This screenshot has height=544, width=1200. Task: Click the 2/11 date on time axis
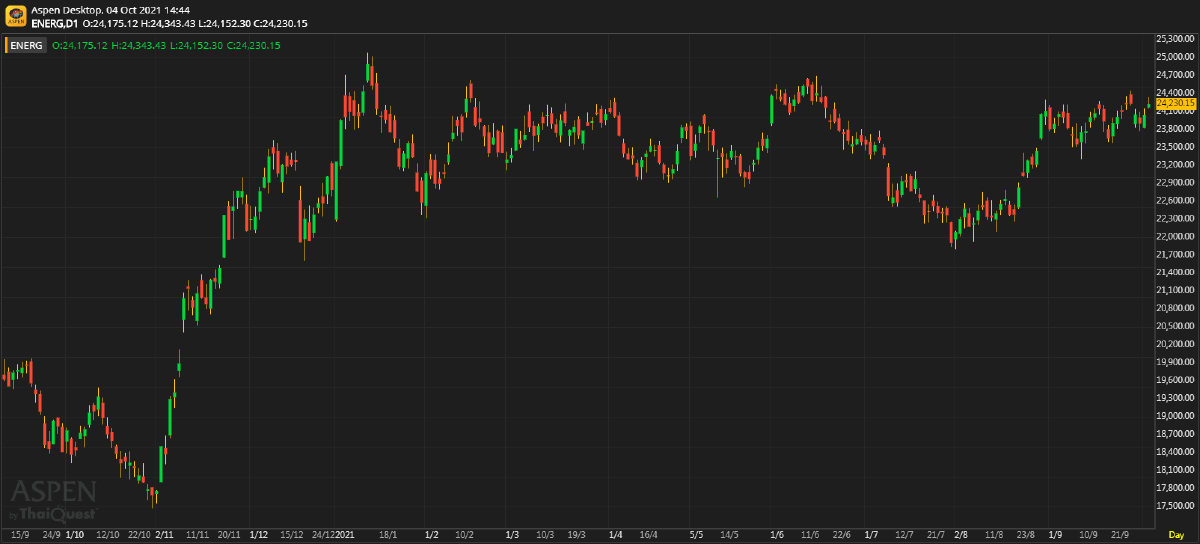point(165,535)
